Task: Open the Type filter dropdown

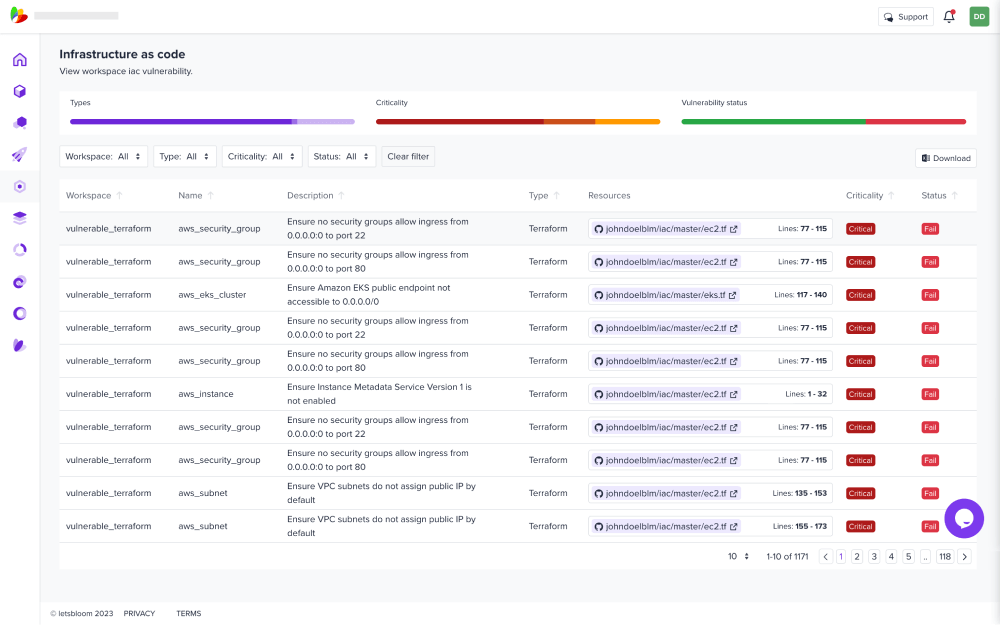Action: (x=184, y=156)
